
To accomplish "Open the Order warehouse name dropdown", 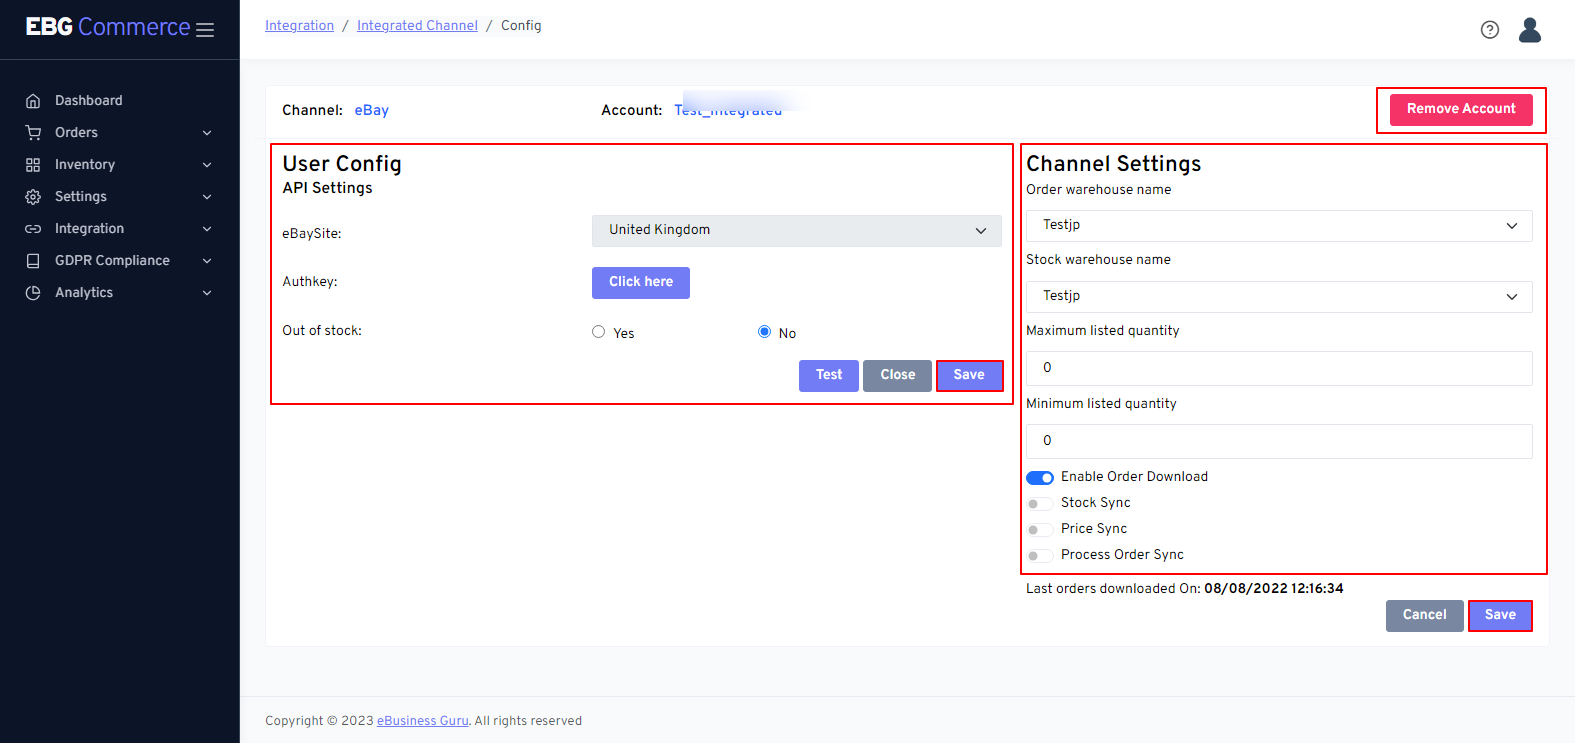I will click(x=1278, y=226).
